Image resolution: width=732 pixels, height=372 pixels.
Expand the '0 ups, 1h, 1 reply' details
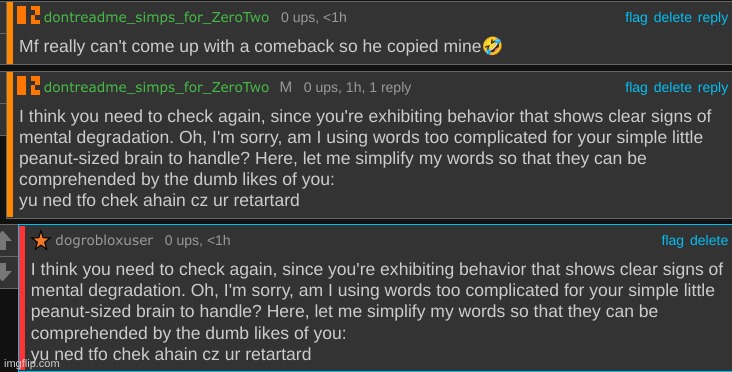tap(357, 88)
